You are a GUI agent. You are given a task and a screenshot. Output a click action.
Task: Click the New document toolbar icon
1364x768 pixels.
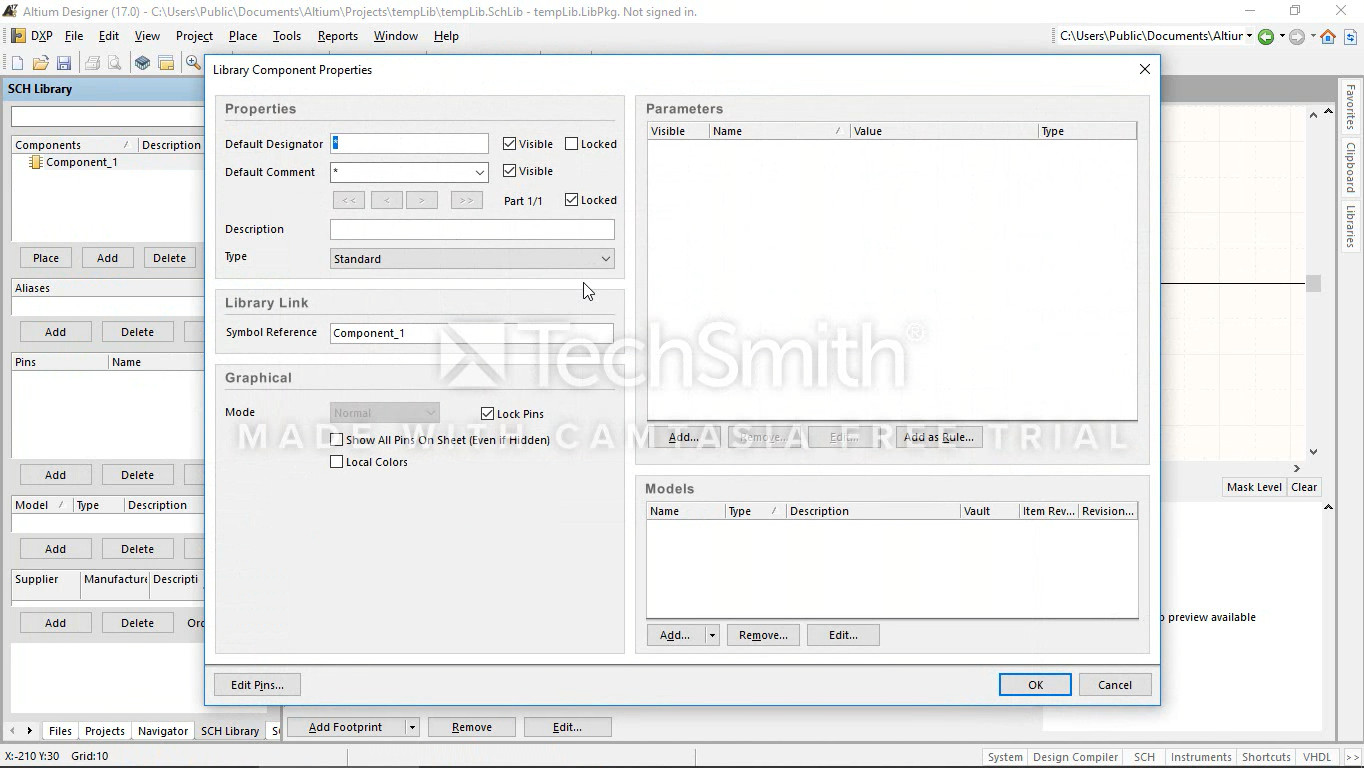click(x=17, y=63)
